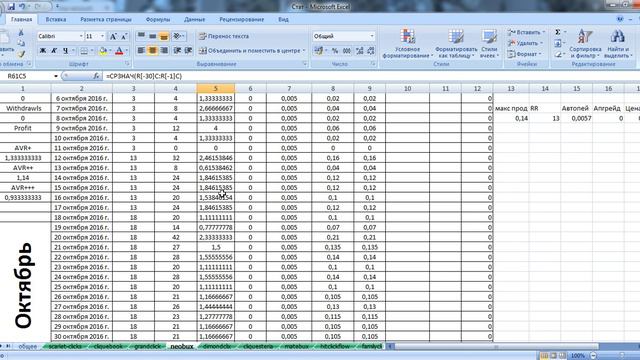The image size is (640, 360).
Task: Open the text orientation tool
Action: coord(178,36)
